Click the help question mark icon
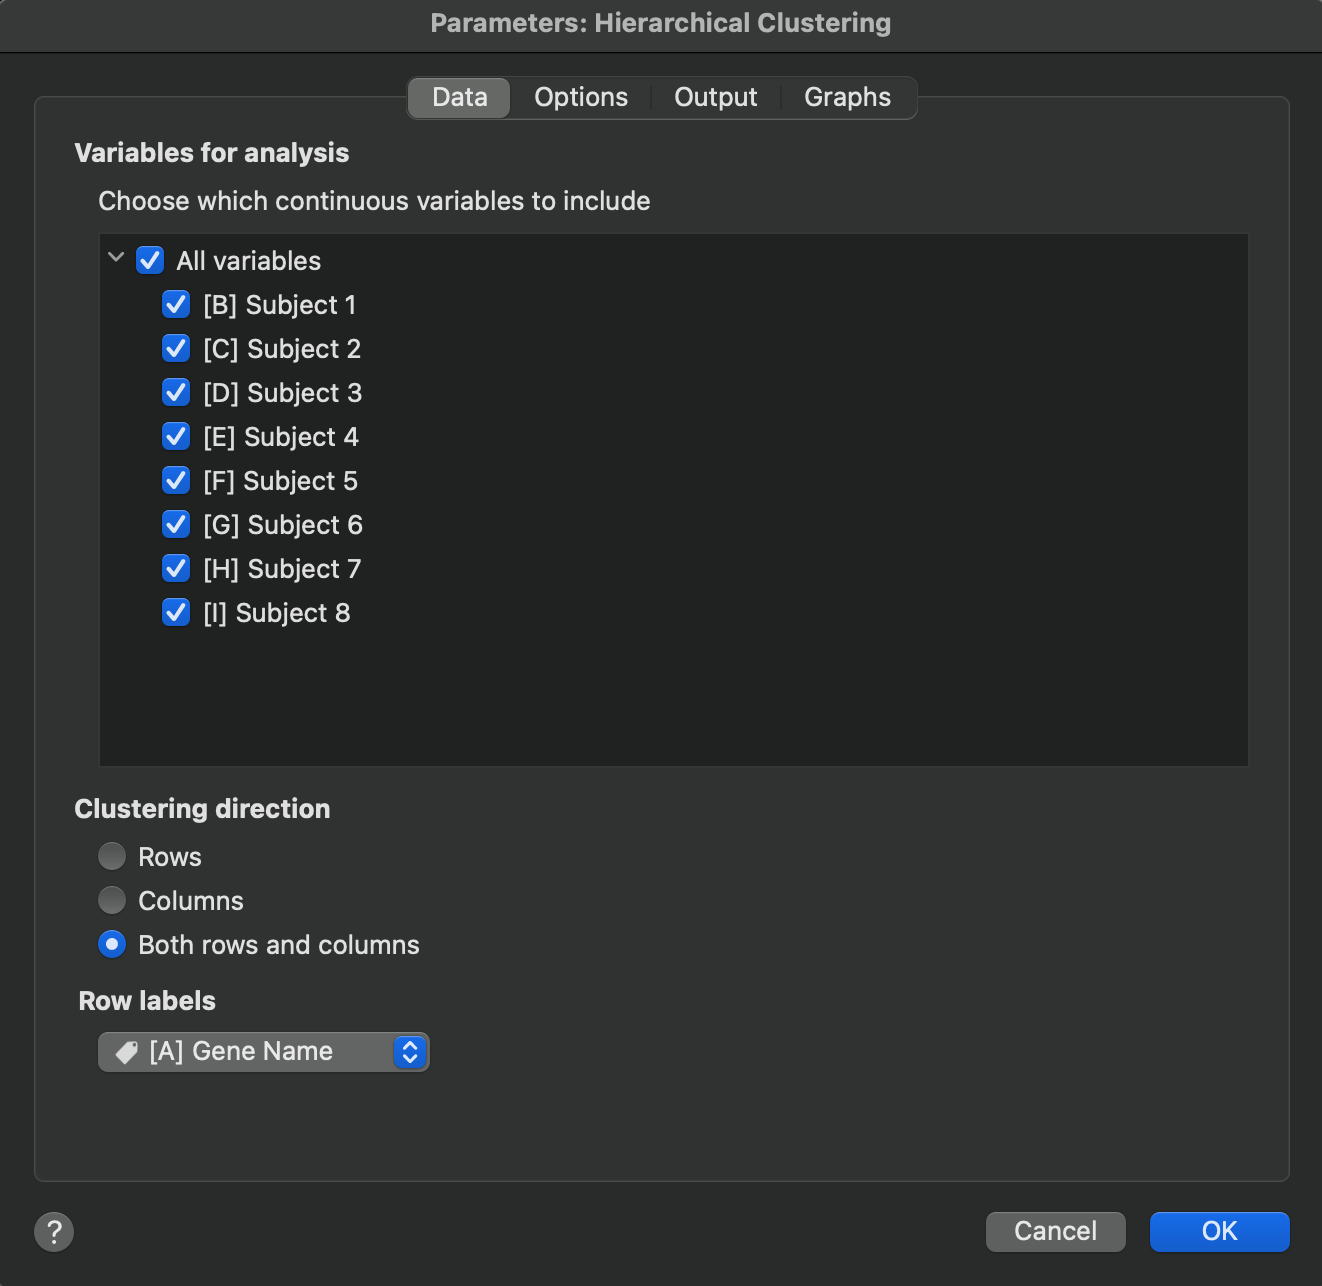The width and height of the screenshot is (1322, 1286). pos(54,1232)
